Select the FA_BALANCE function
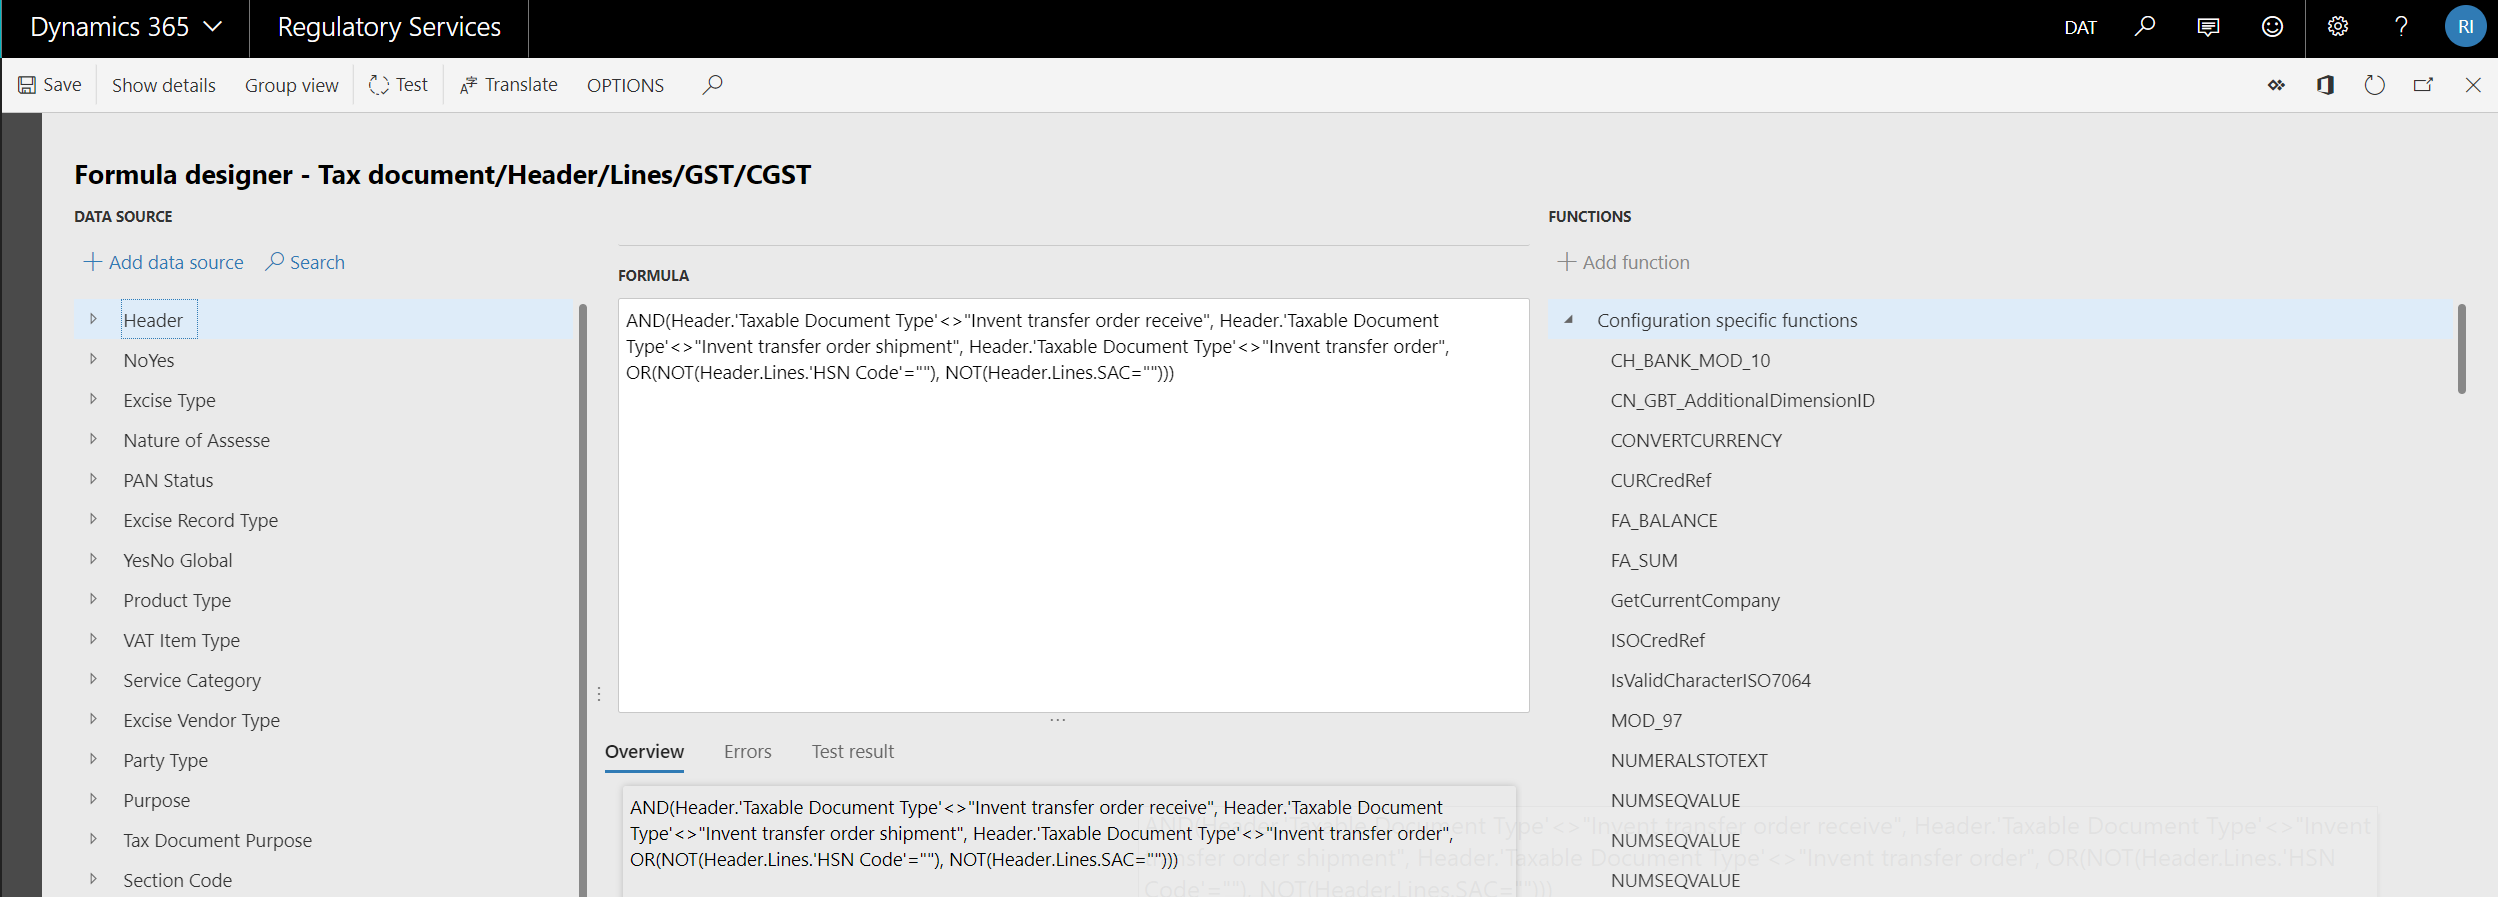This screenshot has height=897, width=2498. (1664, 520)
